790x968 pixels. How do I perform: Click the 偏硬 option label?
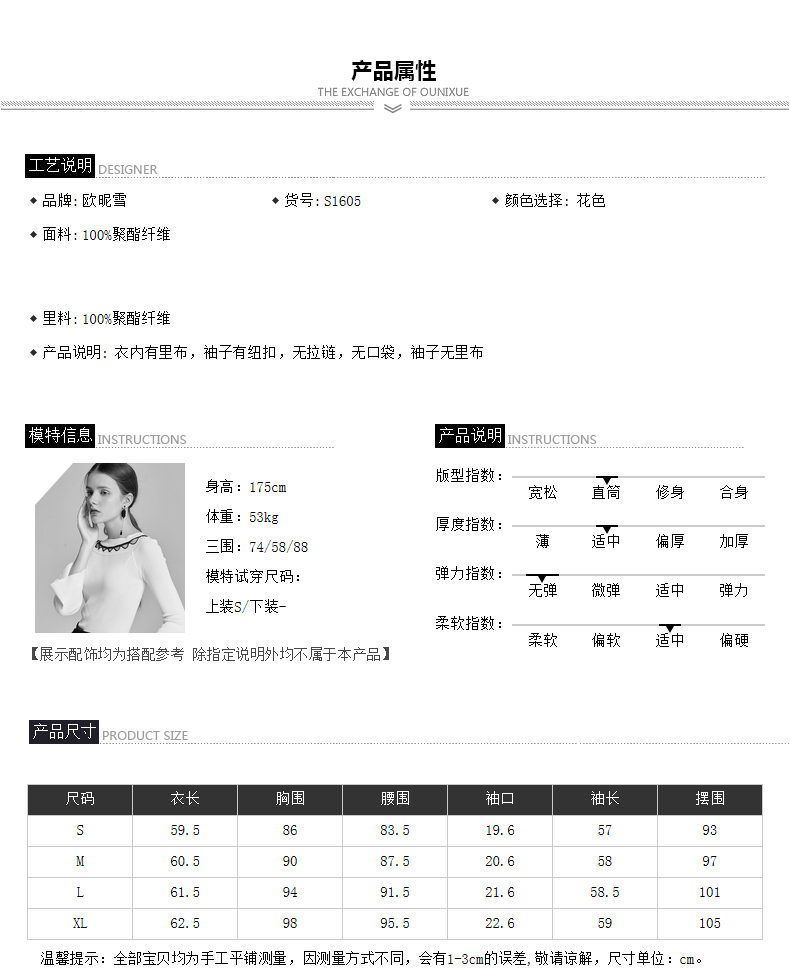click(734, 640)
